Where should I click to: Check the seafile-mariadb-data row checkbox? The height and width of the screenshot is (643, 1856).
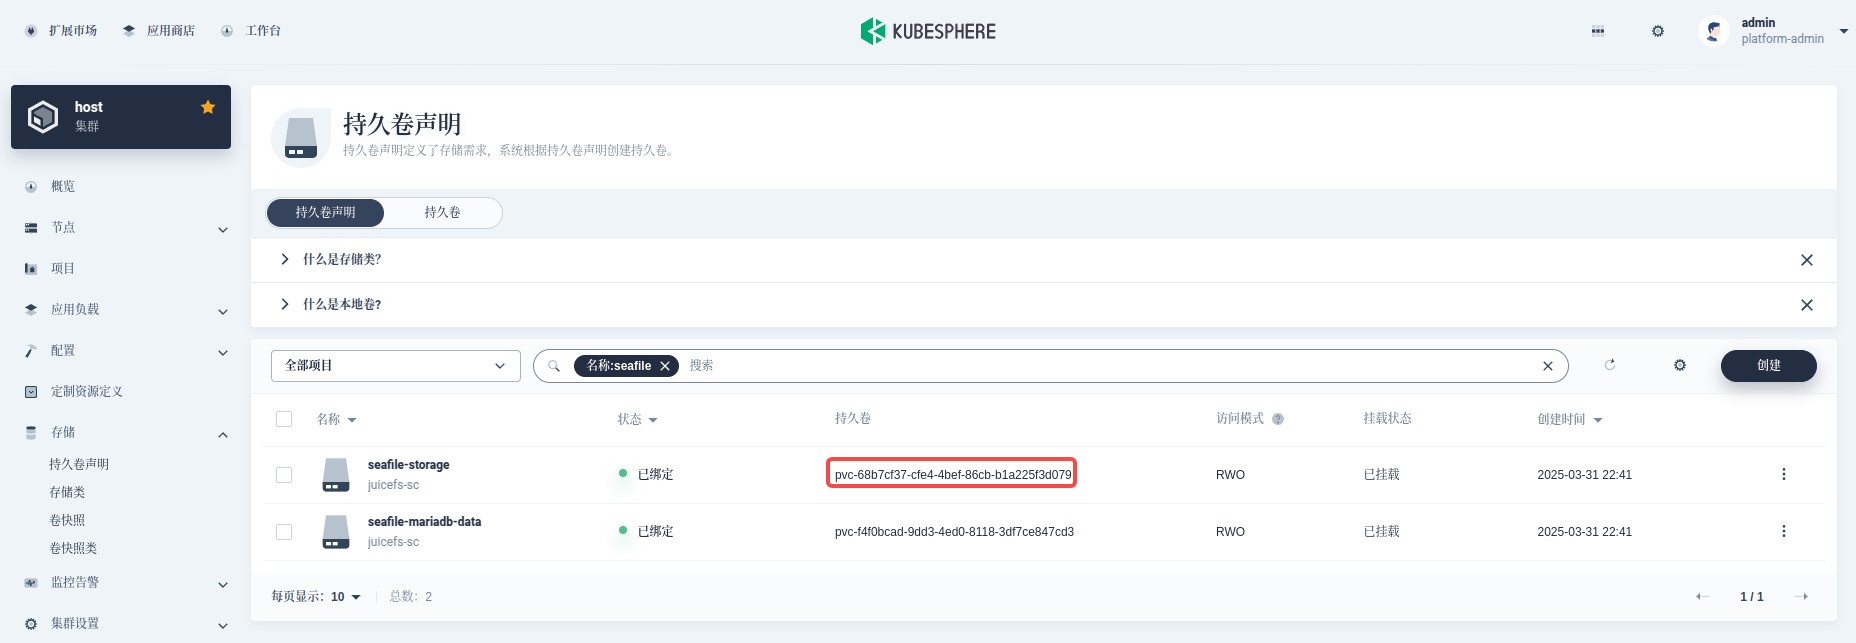284,532
